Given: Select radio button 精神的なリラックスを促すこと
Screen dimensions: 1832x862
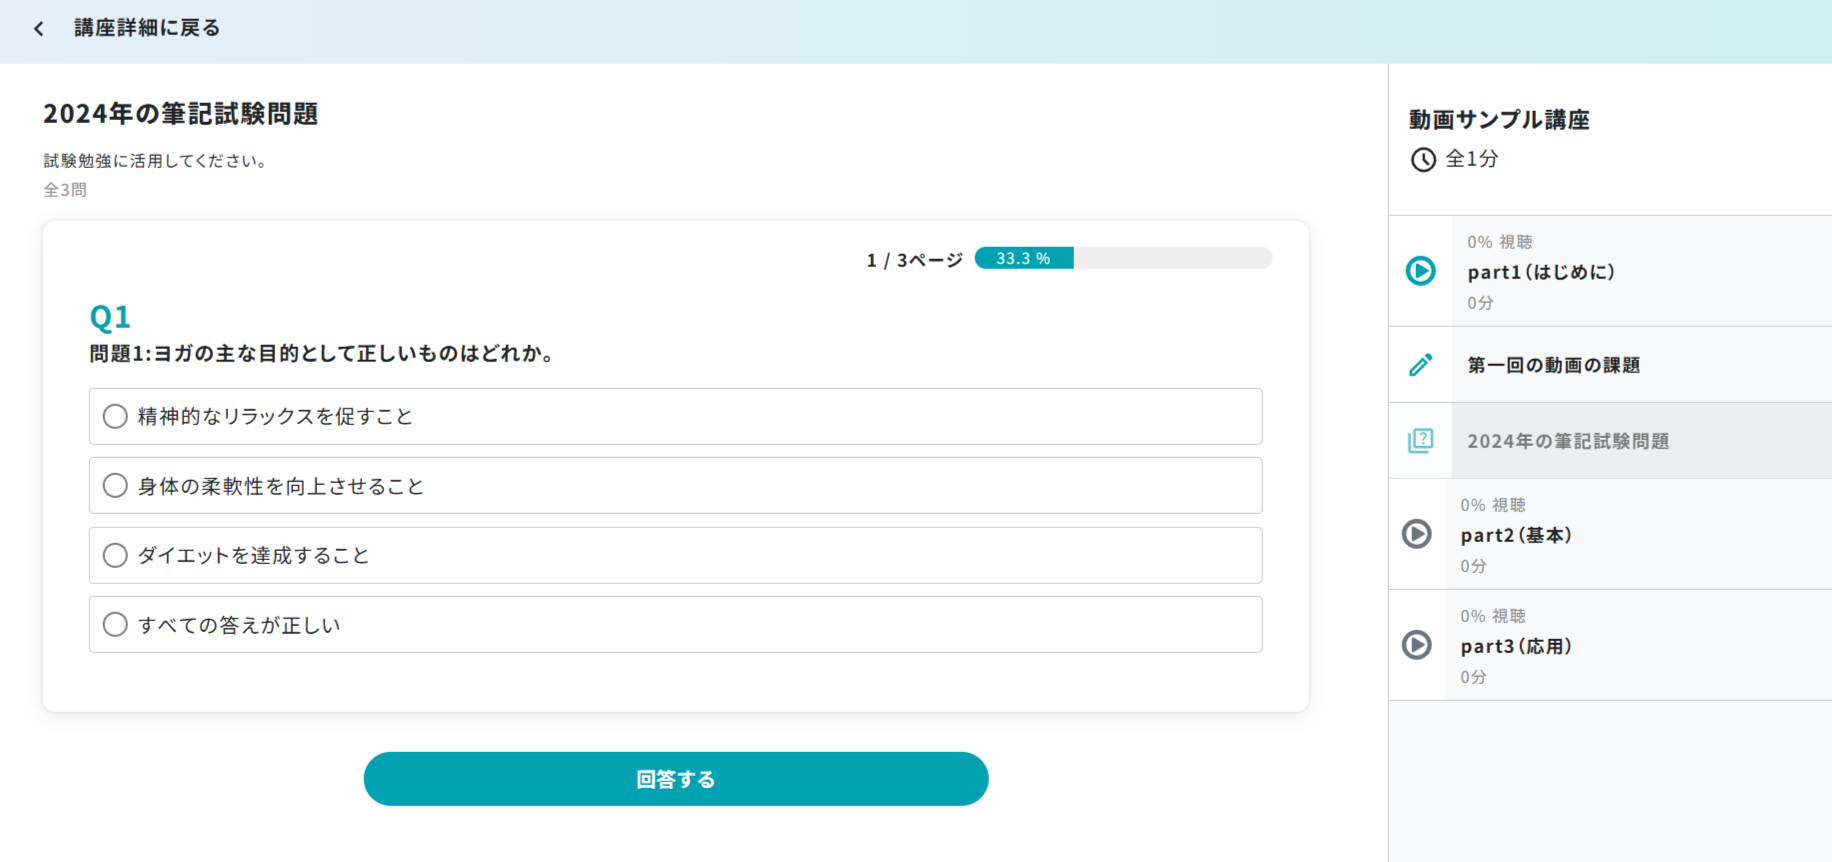Looking at the screenshot, I should [116, 416].
